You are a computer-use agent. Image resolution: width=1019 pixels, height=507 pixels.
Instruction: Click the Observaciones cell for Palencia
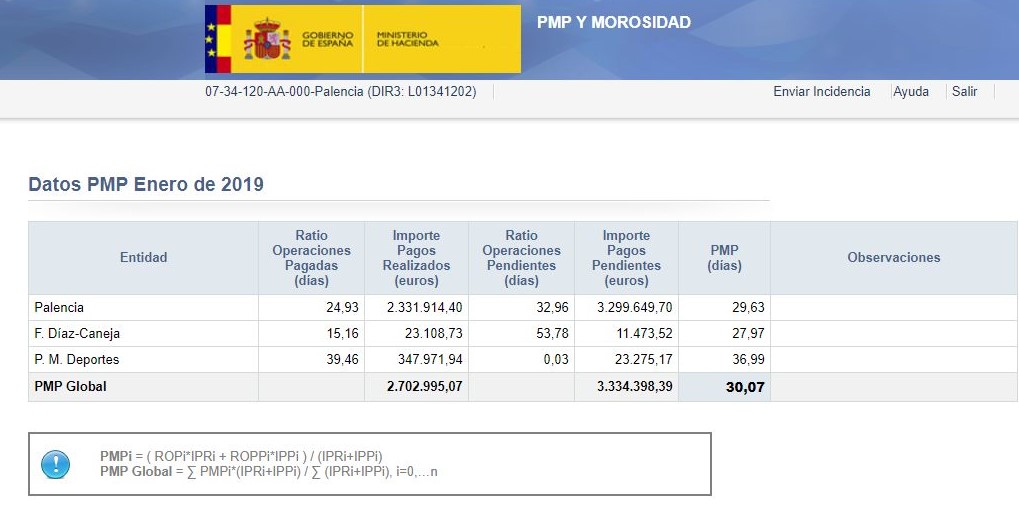click(x=893, y=307)
